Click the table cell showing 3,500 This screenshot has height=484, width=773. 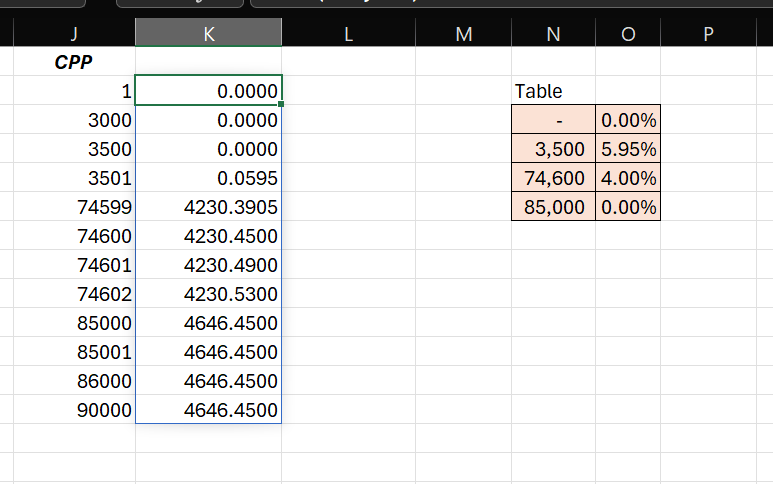554,149
